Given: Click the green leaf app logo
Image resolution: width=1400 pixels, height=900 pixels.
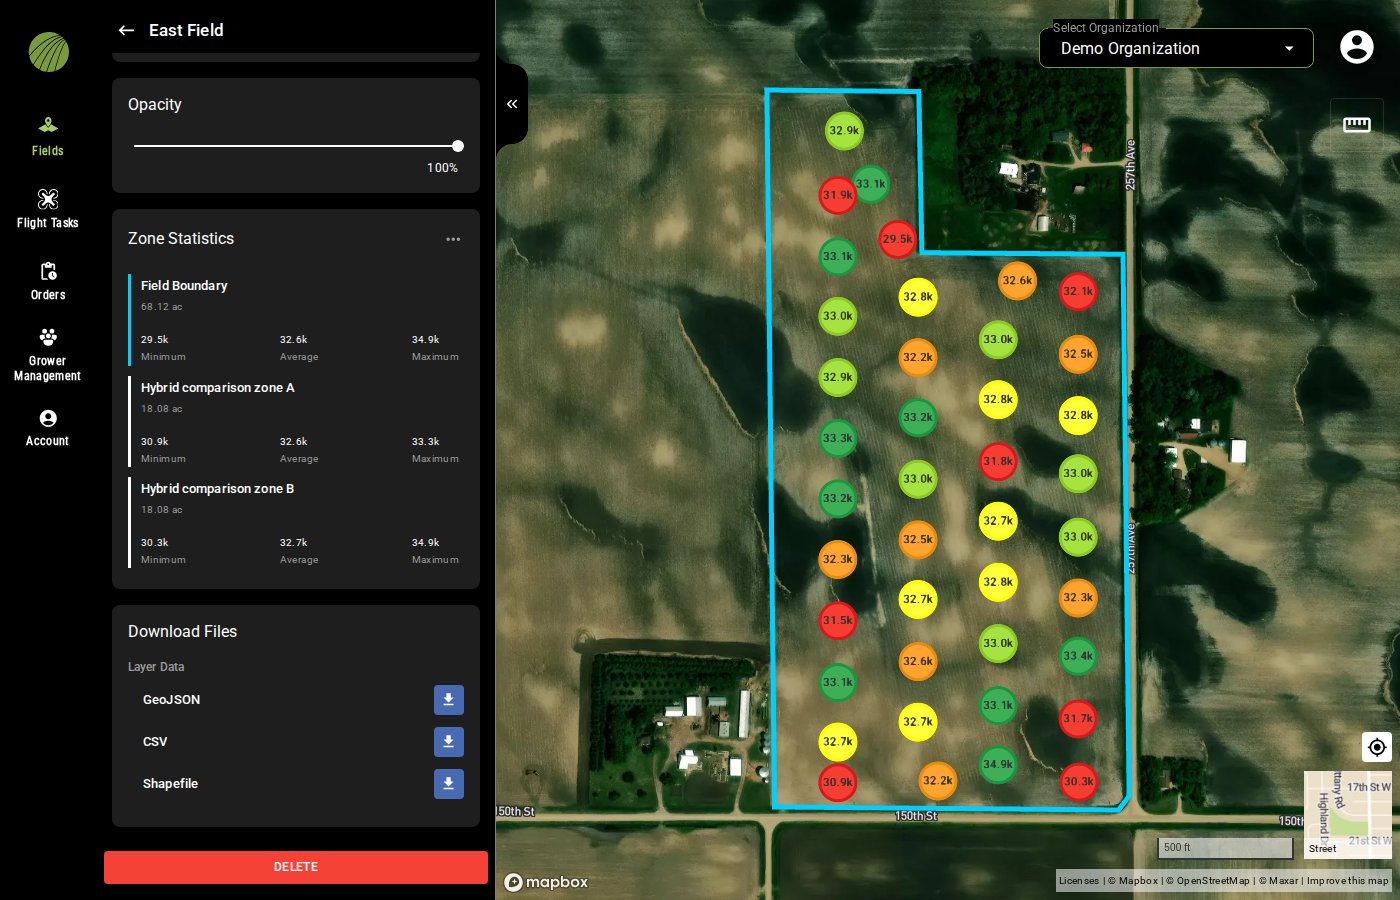Looking at the screenshot, I should (x=48, y=52).
